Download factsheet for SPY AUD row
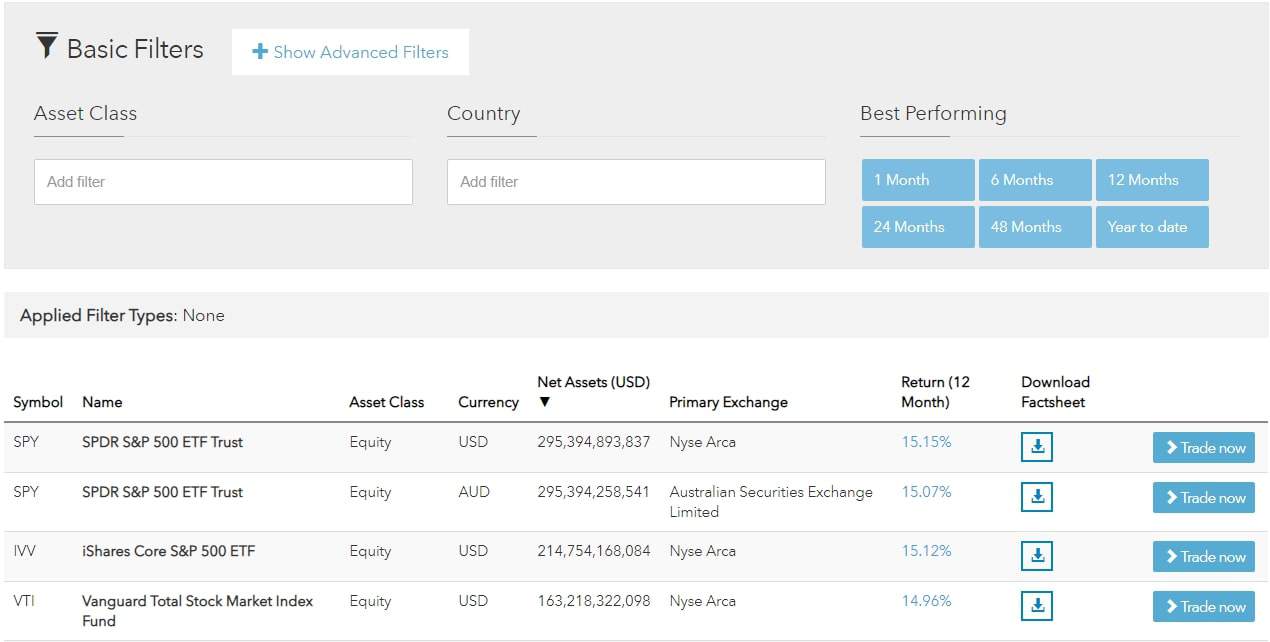Screen dimensions: 1270x642 [1037, 496]
